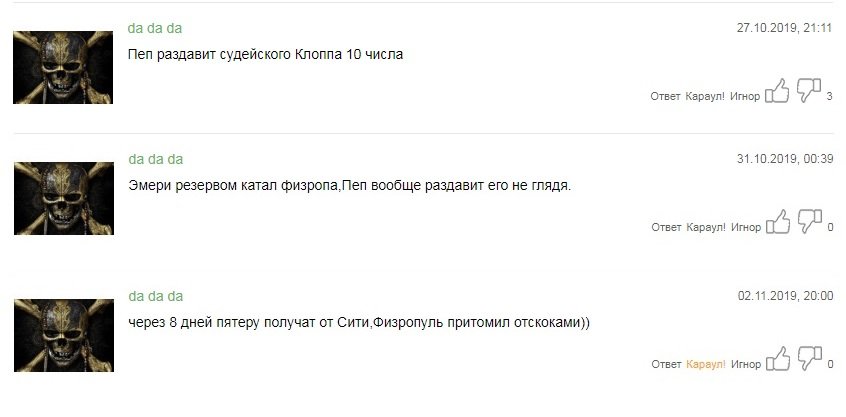Report first comment with Караул!
The height and width of the screenshot is (417, 846).
(x=705, y=97)
